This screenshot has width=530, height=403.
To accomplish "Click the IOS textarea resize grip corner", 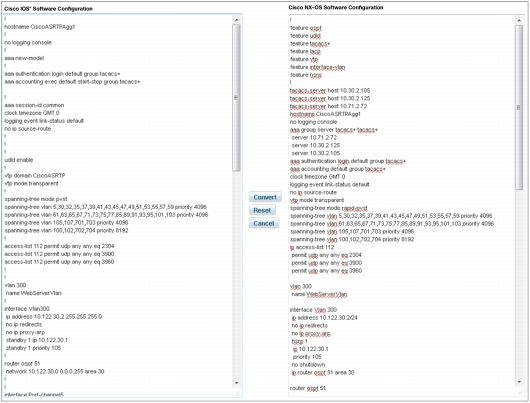I will (237, 393).
